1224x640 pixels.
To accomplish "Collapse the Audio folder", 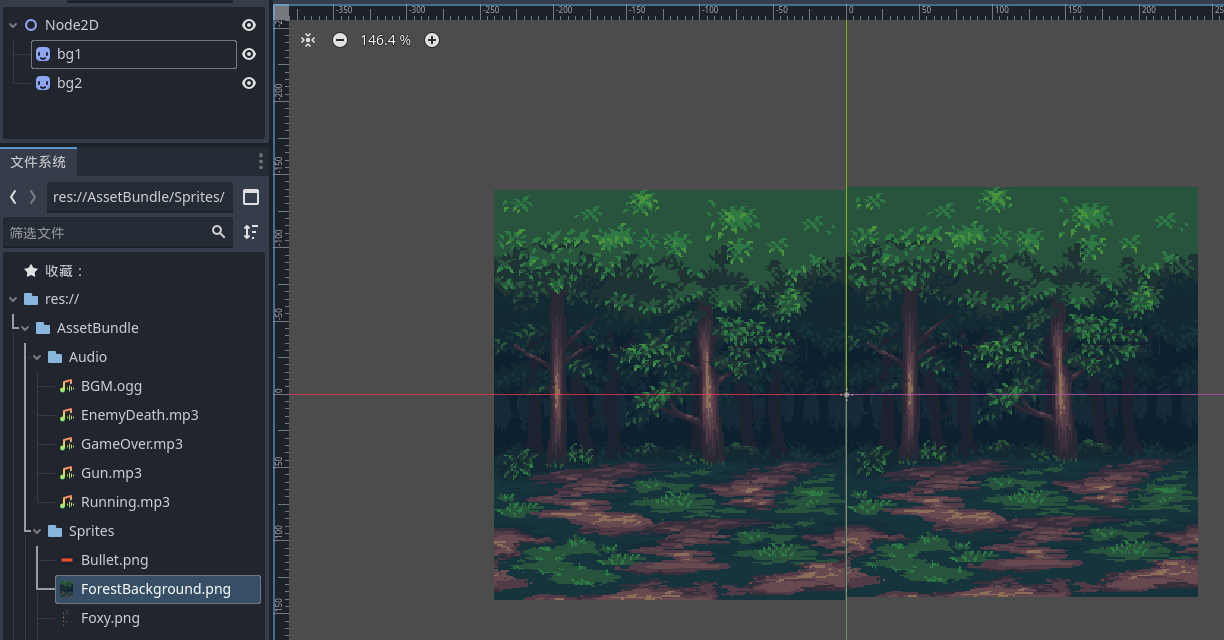I will click(37, 357).
